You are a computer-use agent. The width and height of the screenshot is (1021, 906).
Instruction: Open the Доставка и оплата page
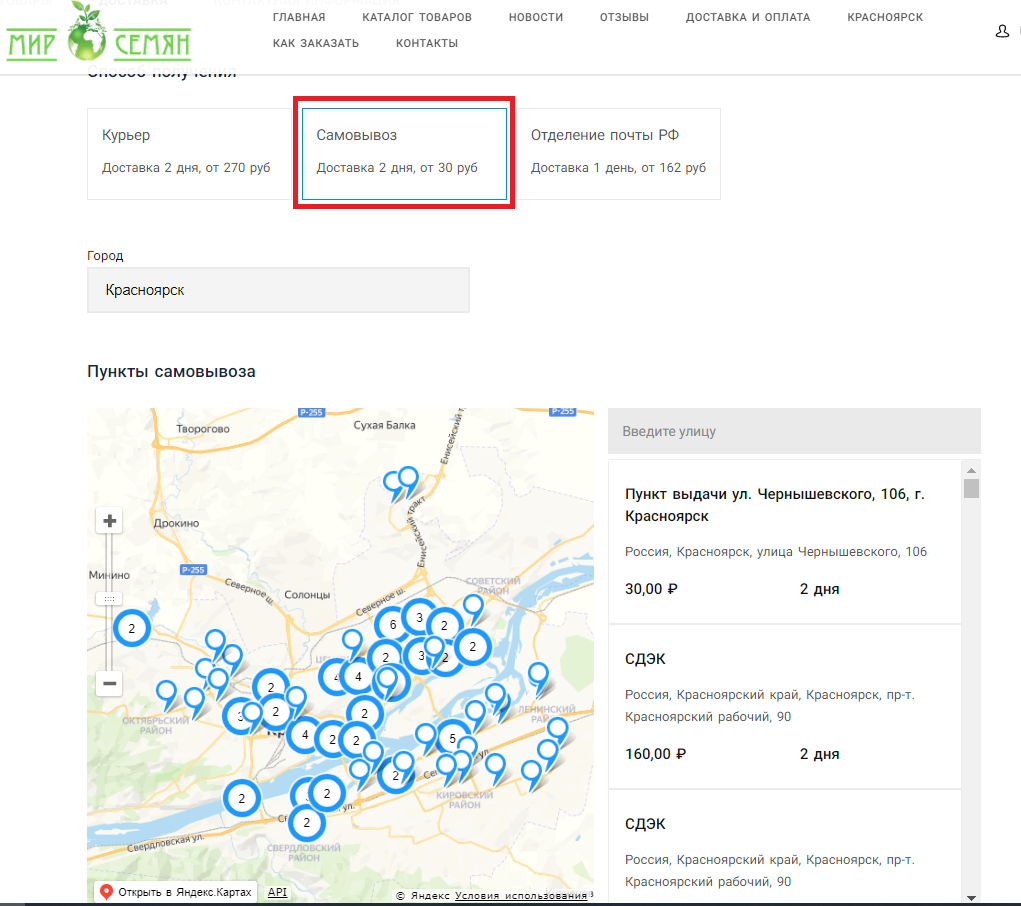(x=748, y=17)
